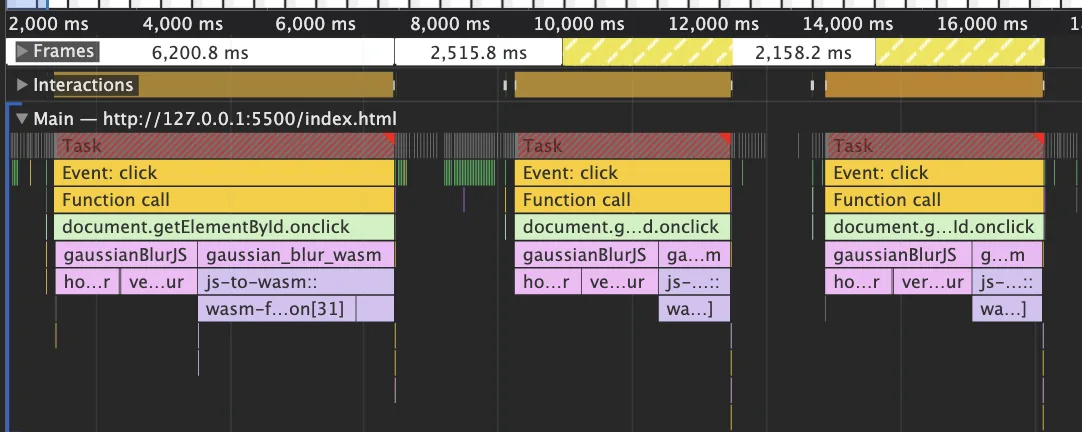Click the gaussian_blur_wasm flame bar
The image size is (1082, 432).
click(x=295, y=255)
